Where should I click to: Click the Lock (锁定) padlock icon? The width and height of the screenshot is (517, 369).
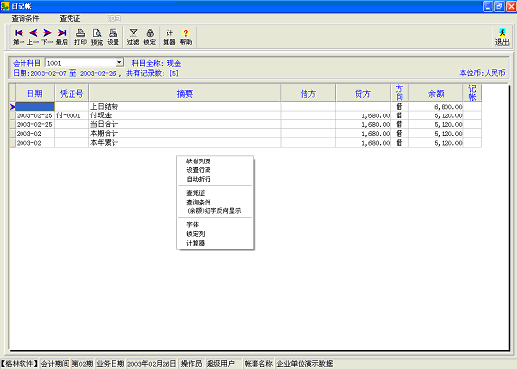click(150, 37)
